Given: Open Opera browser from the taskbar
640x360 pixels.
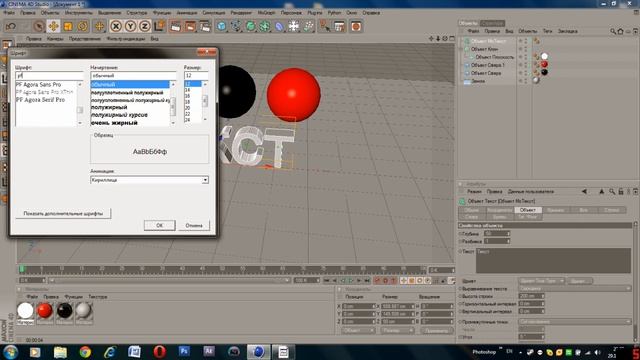Looking at the screenshot, I should click(160, 351).
